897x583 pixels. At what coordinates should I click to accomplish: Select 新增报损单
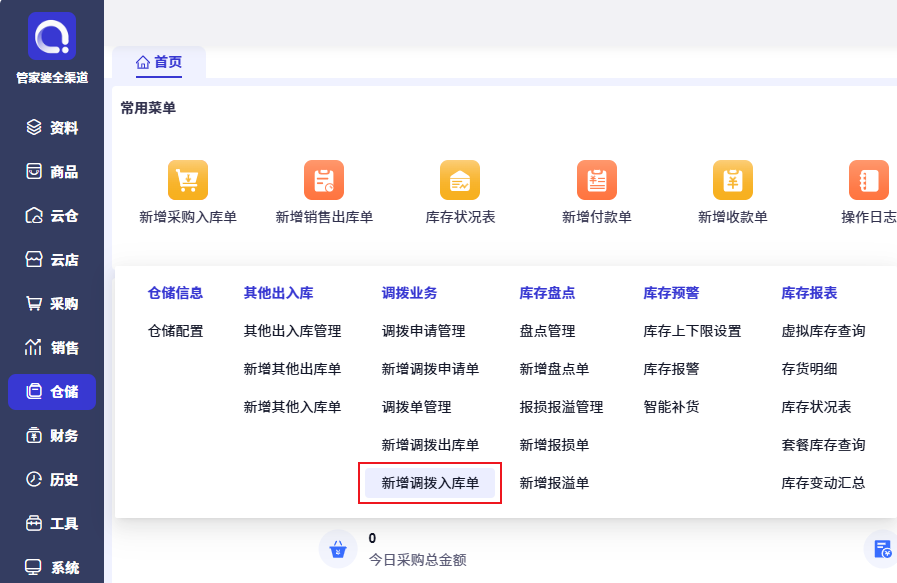[x=554, y=445]
